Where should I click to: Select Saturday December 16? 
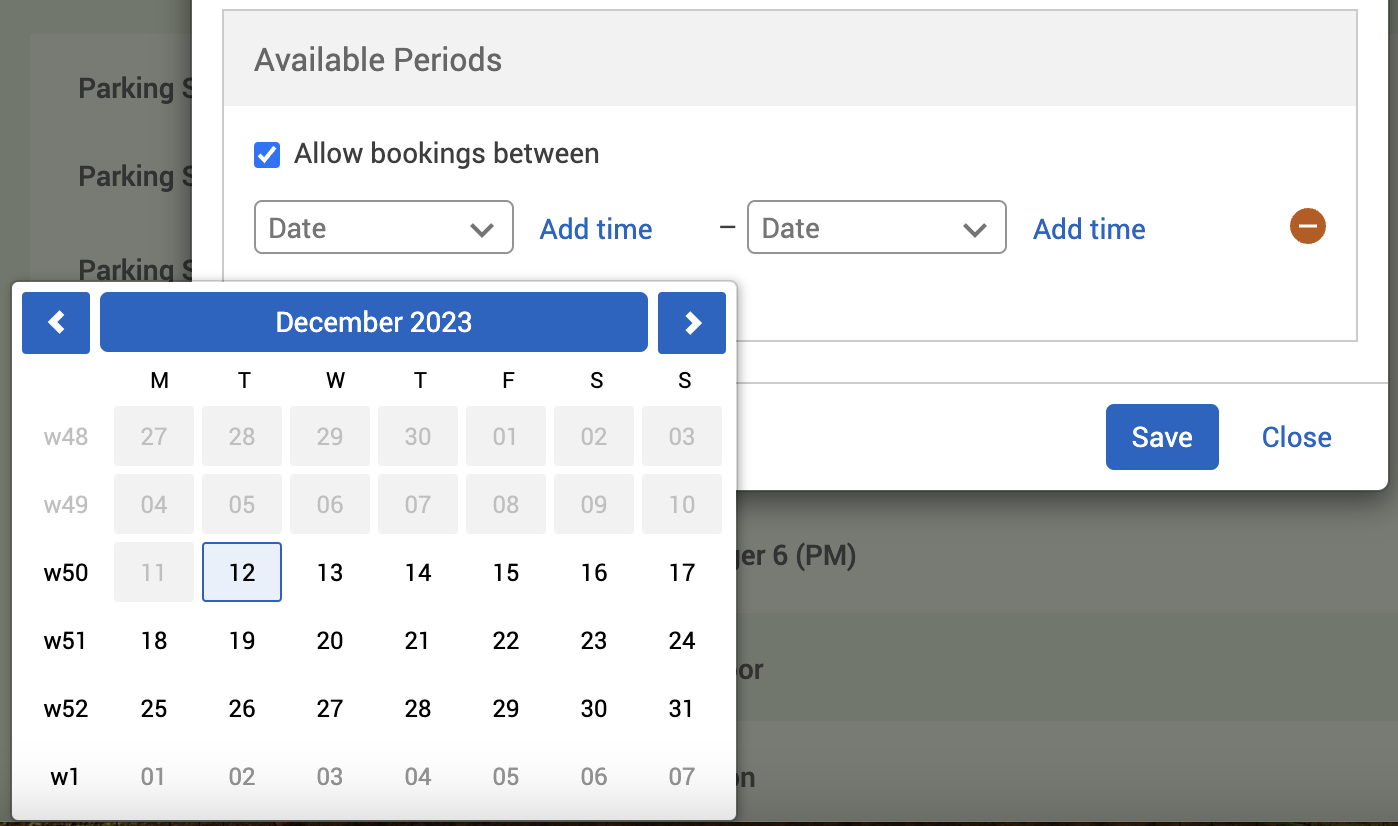[594, 573]
